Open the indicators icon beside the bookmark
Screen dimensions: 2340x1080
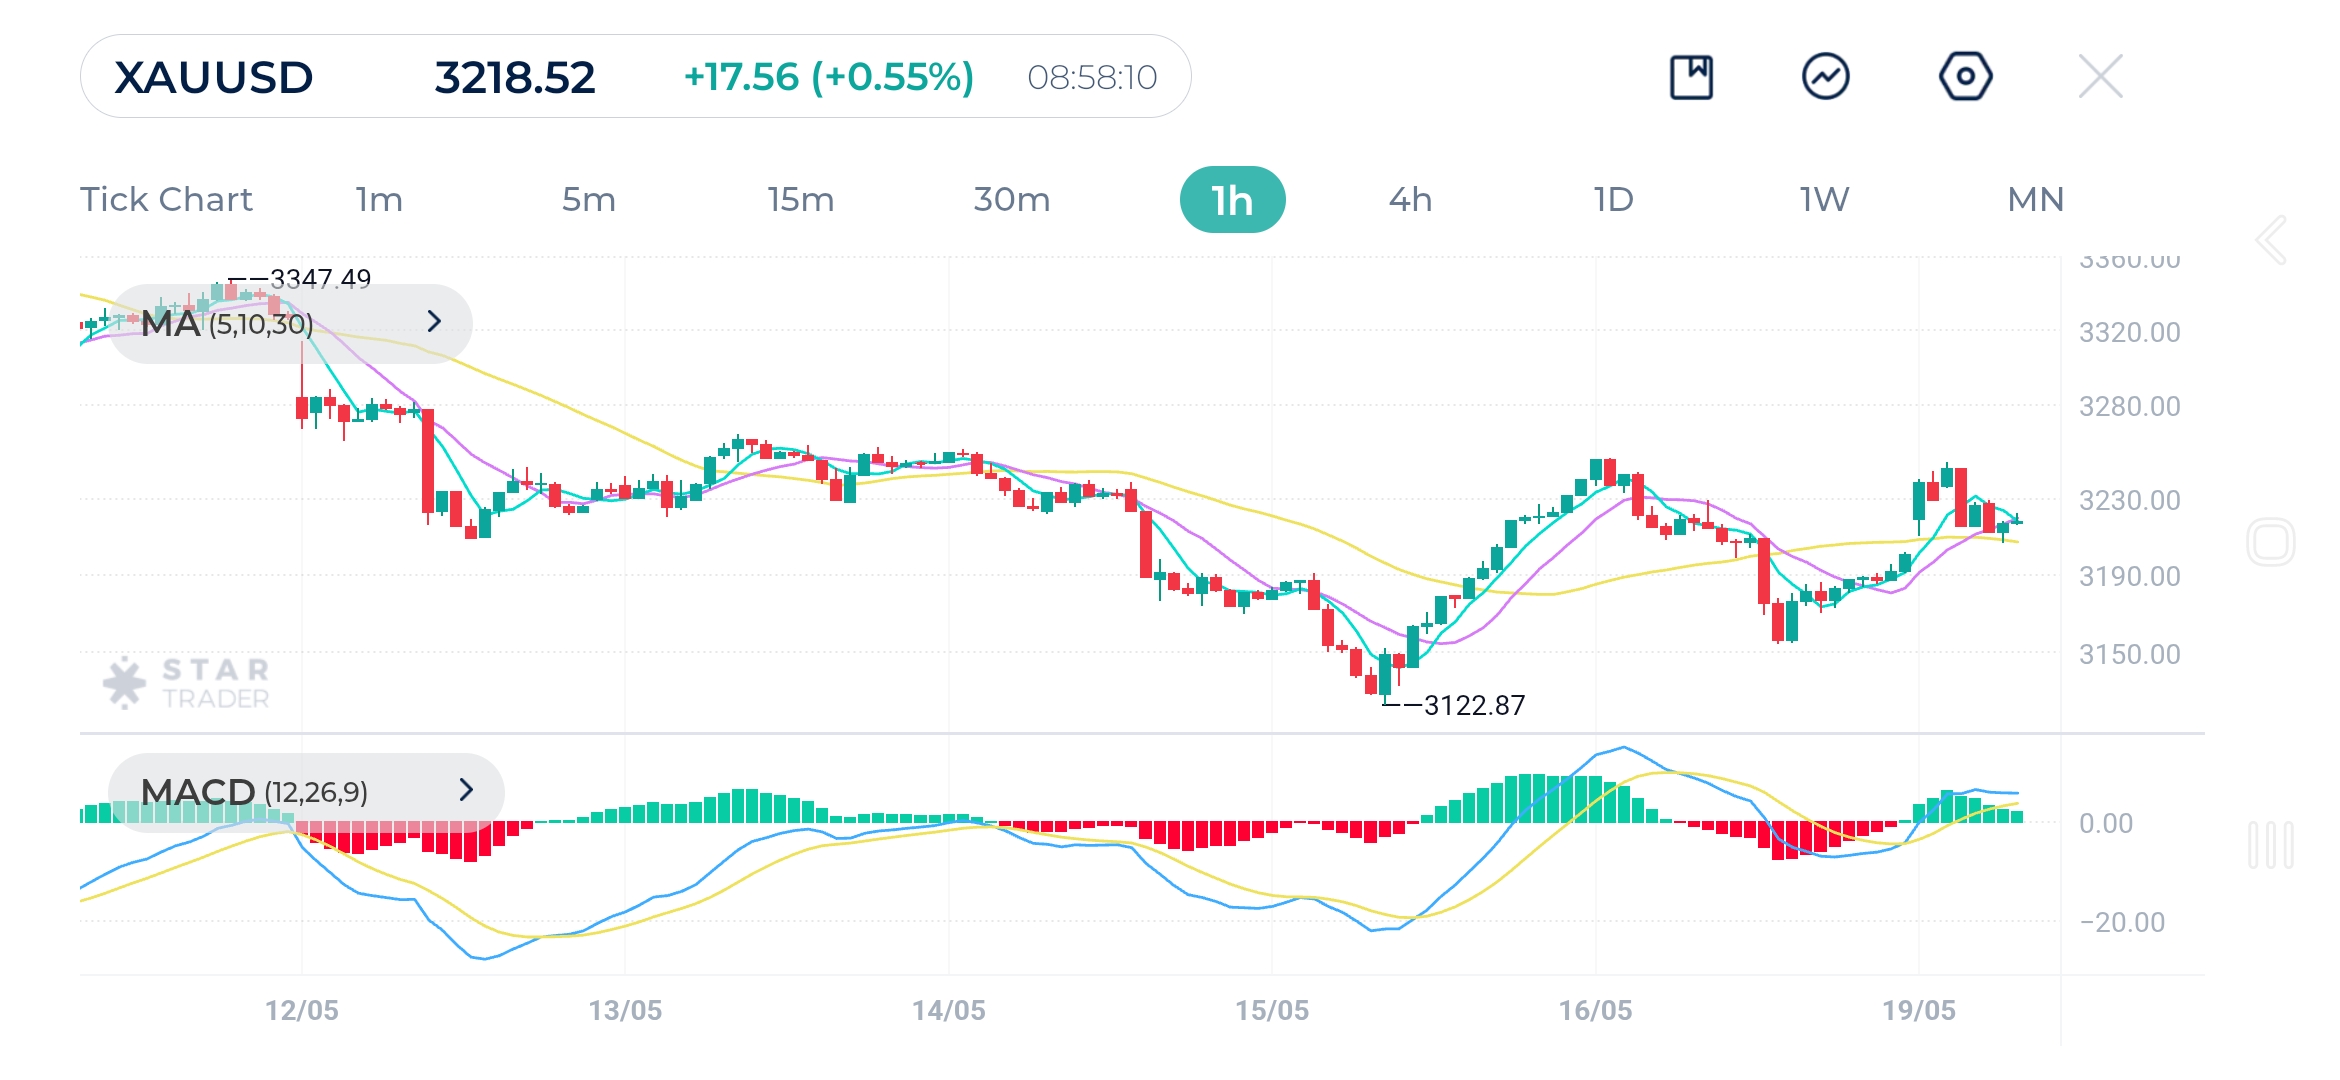1828,75
